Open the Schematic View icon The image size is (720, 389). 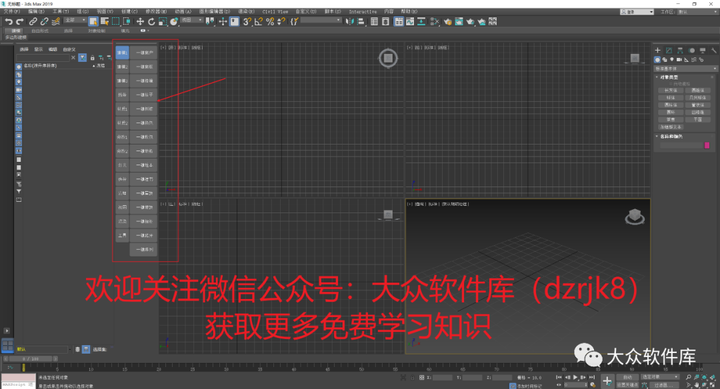click(x=421, y=21)
